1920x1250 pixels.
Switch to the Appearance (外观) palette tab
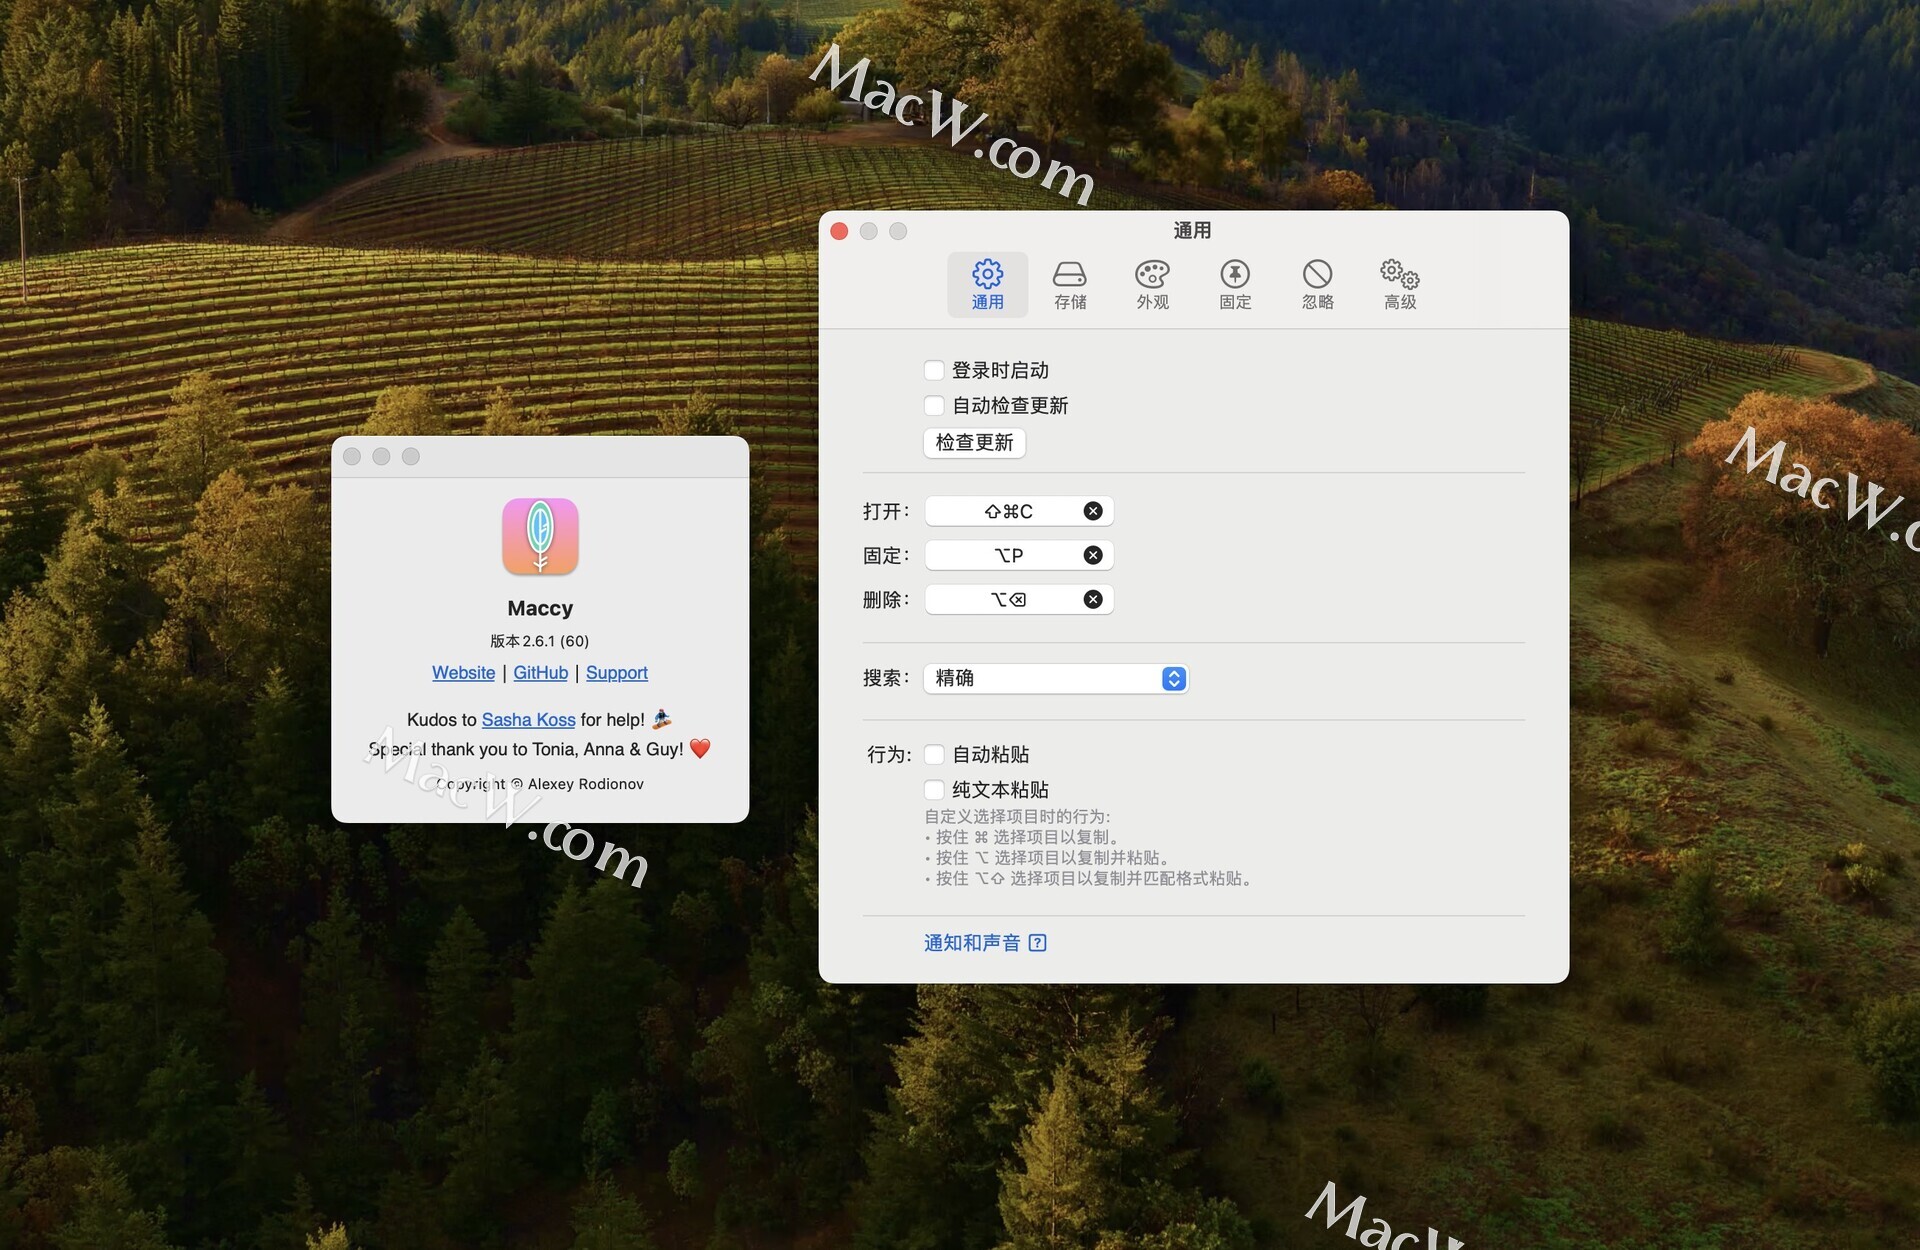pos(1152,285)
